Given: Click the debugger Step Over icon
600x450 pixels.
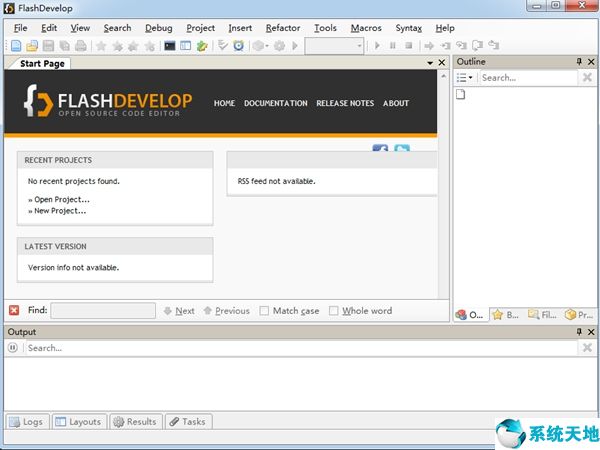Looking at the screenshot, I should coord(461,46).
